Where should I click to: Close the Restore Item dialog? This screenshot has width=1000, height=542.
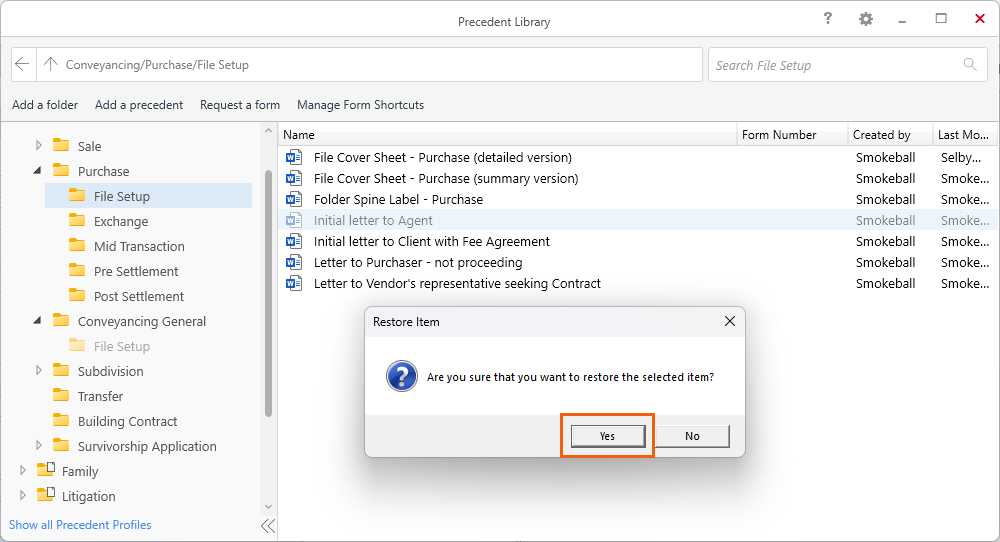tap(730, 322)
